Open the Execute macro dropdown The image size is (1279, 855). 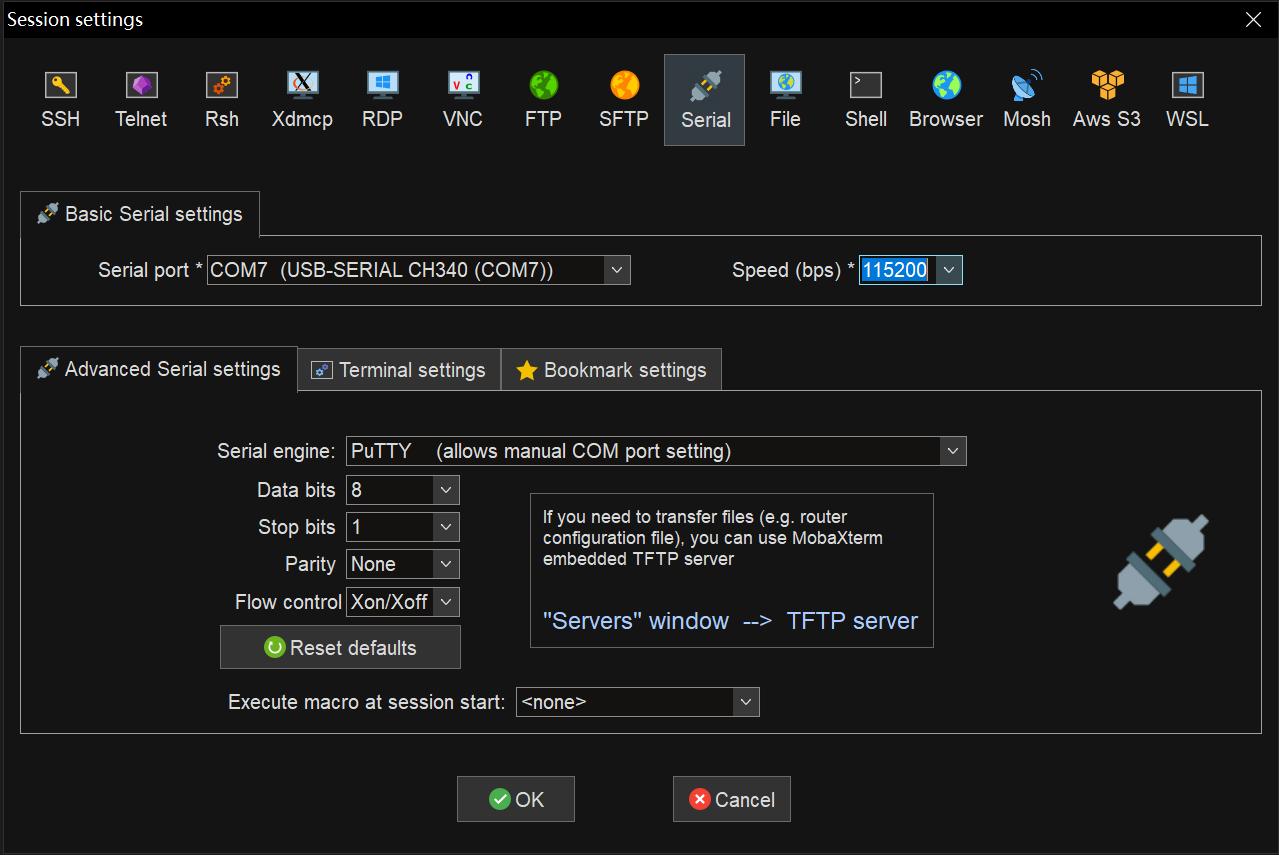(x=746, y=702)
